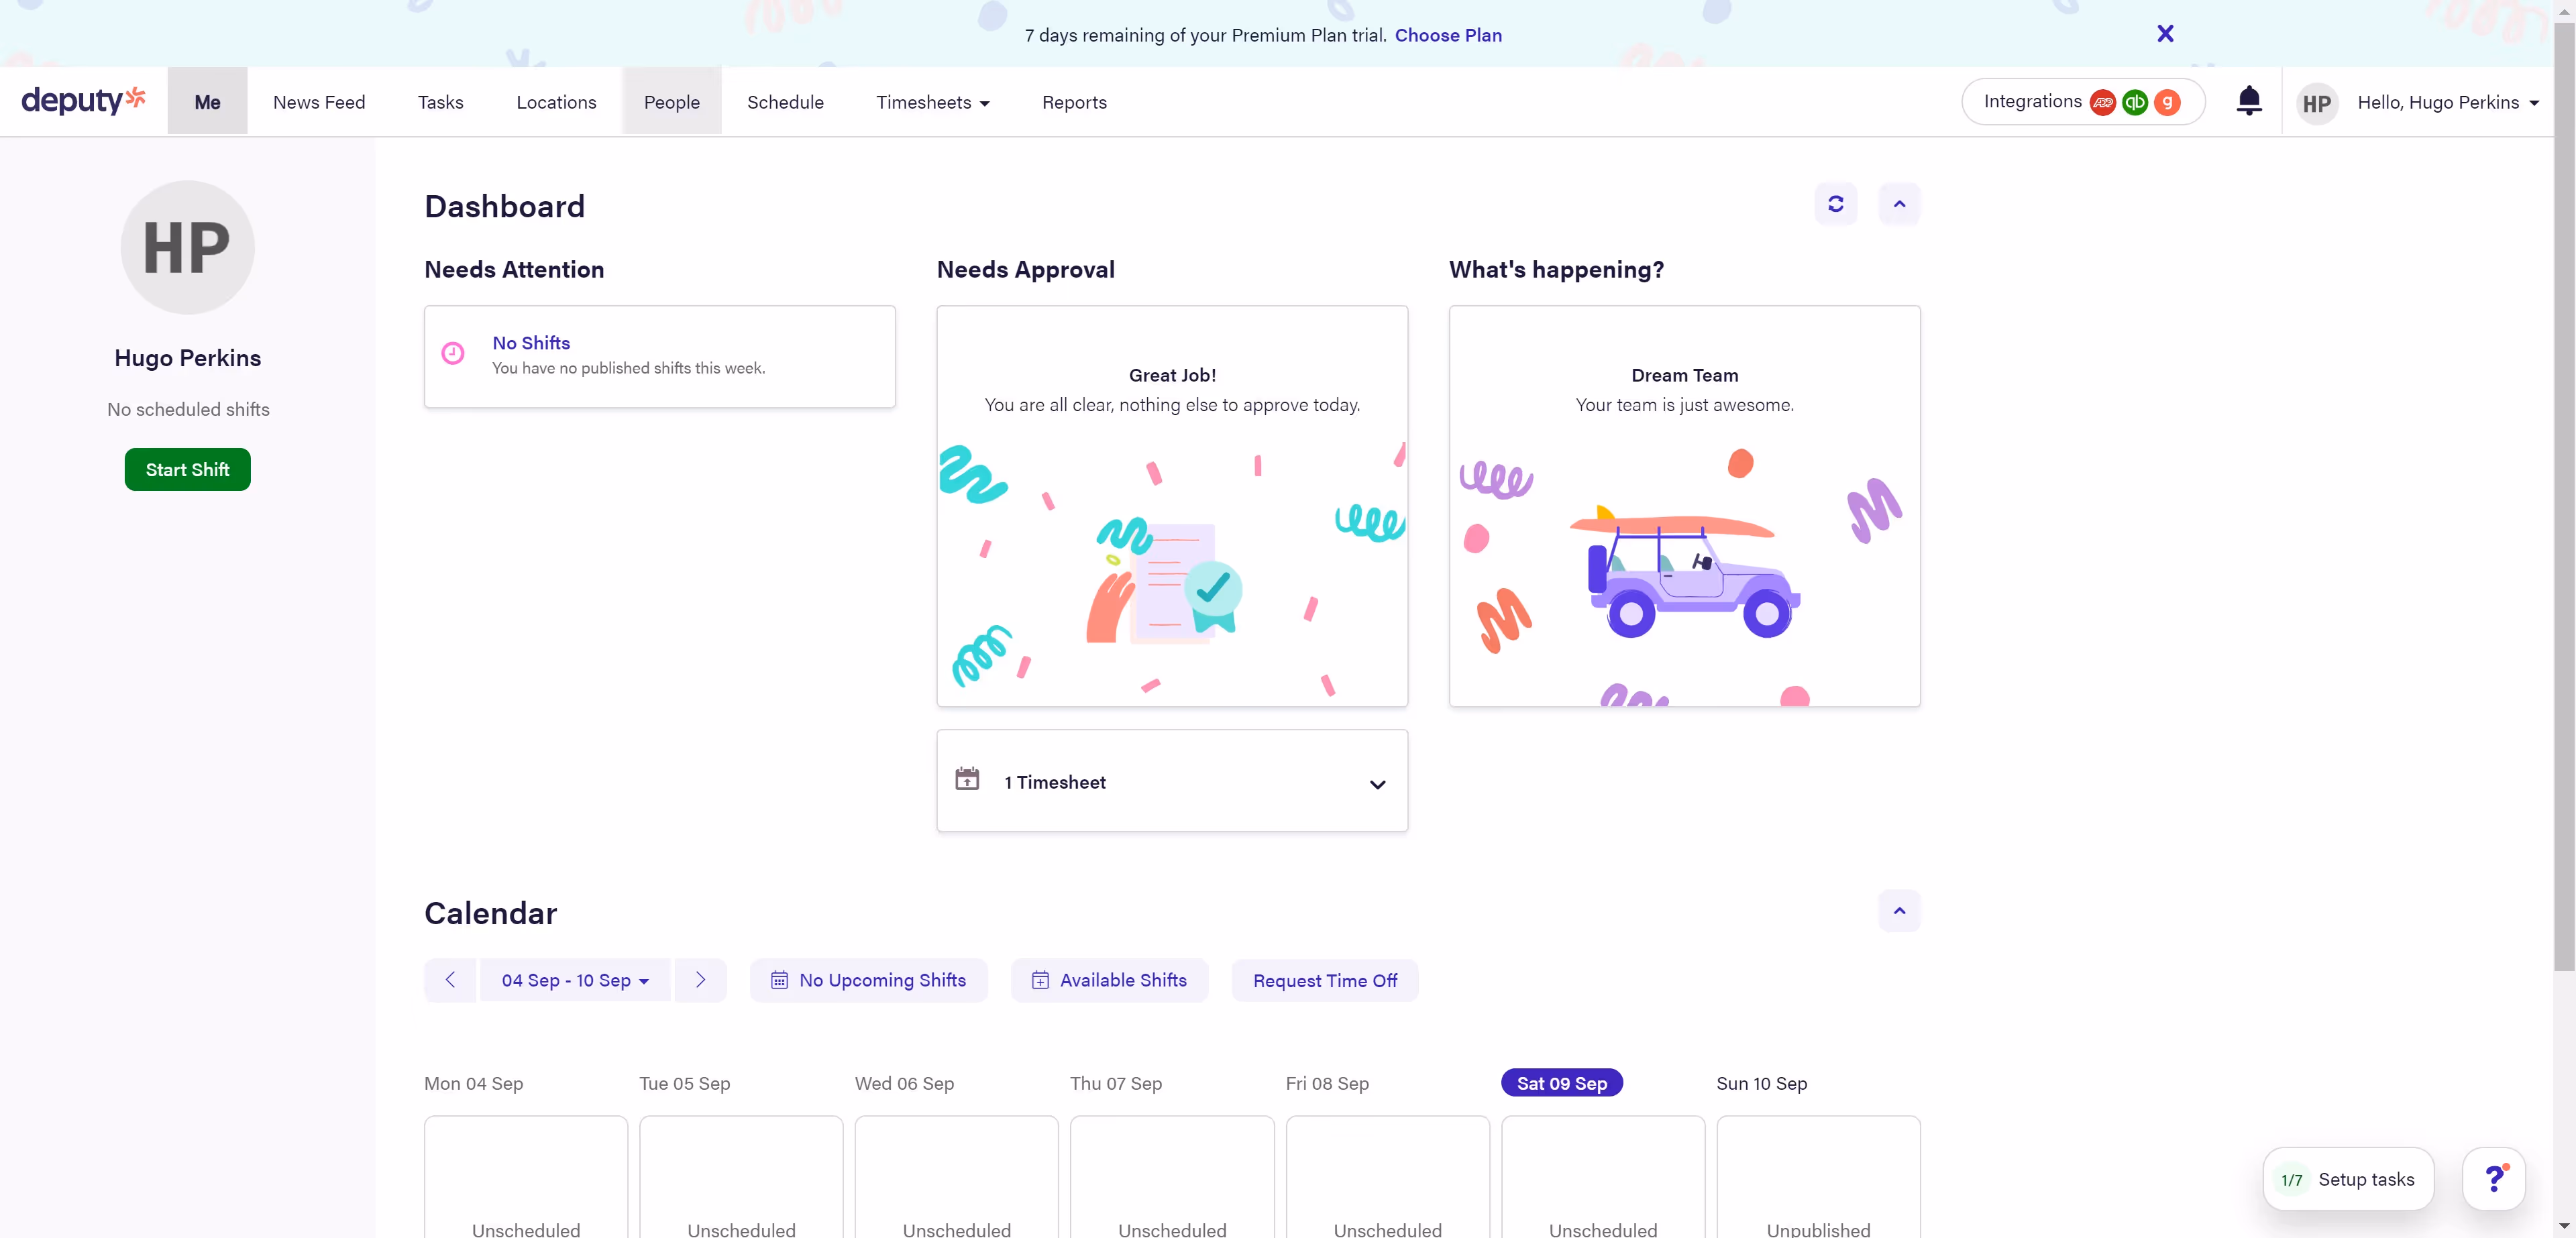Refresh the Dashboard with the sync icon
Image resolution: width=2576 pixels, height=1238 pixels.
(1835, 204)
